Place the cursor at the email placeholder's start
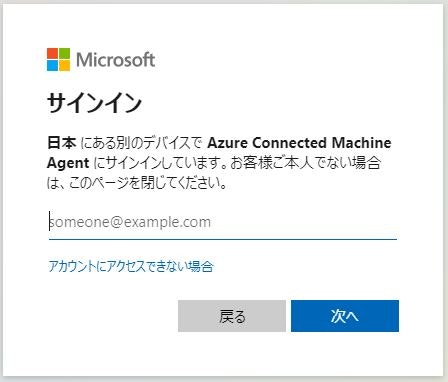Viewport: 448px width, 382px height. 50,222
